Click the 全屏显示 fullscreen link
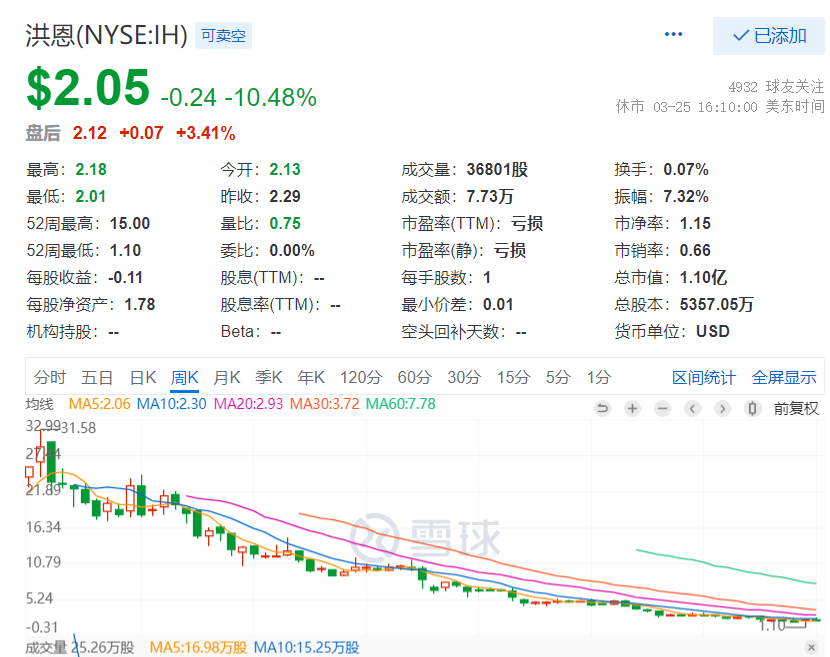Screen dimensions: 830x657 [784, 377]
